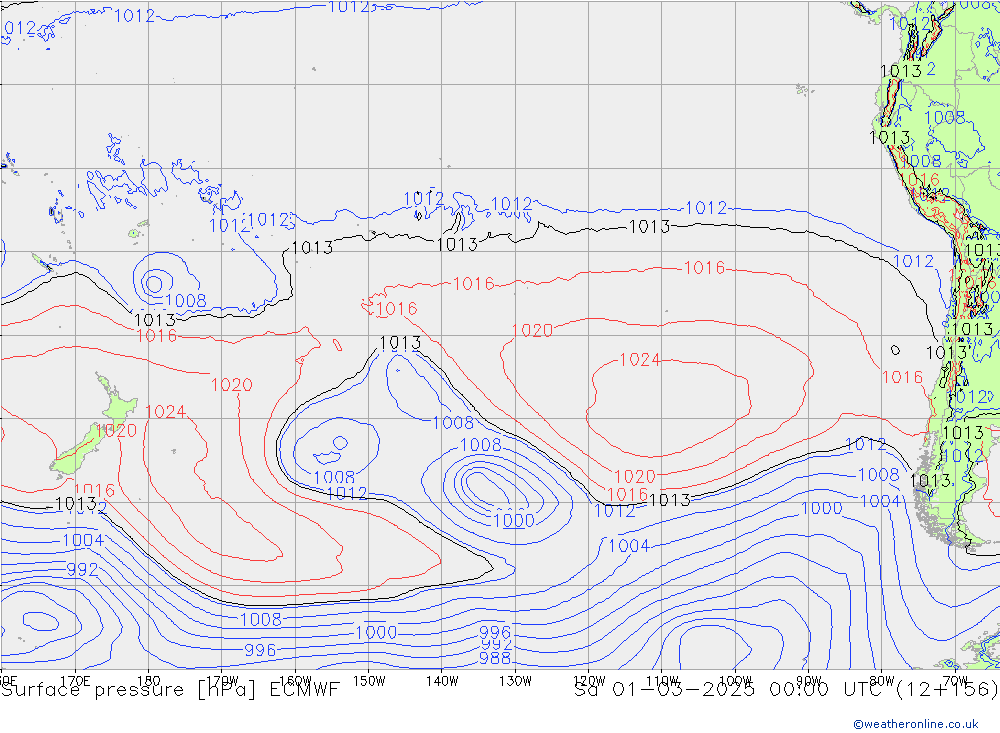The height and width of the screenshot is (733, 1000).
Task: Click the small green island near Fiji
Action: click(134, 234)
